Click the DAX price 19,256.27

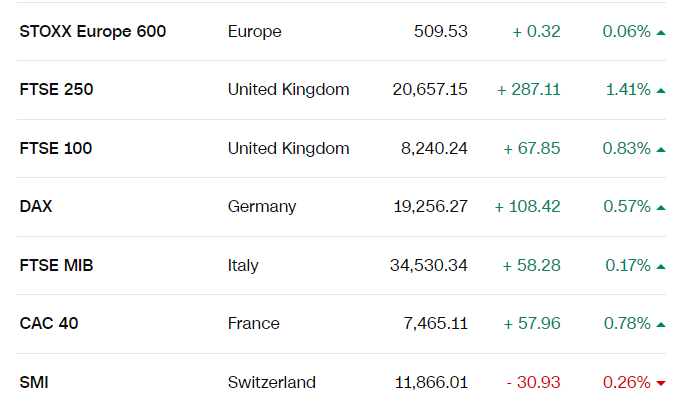coord(431,207)
